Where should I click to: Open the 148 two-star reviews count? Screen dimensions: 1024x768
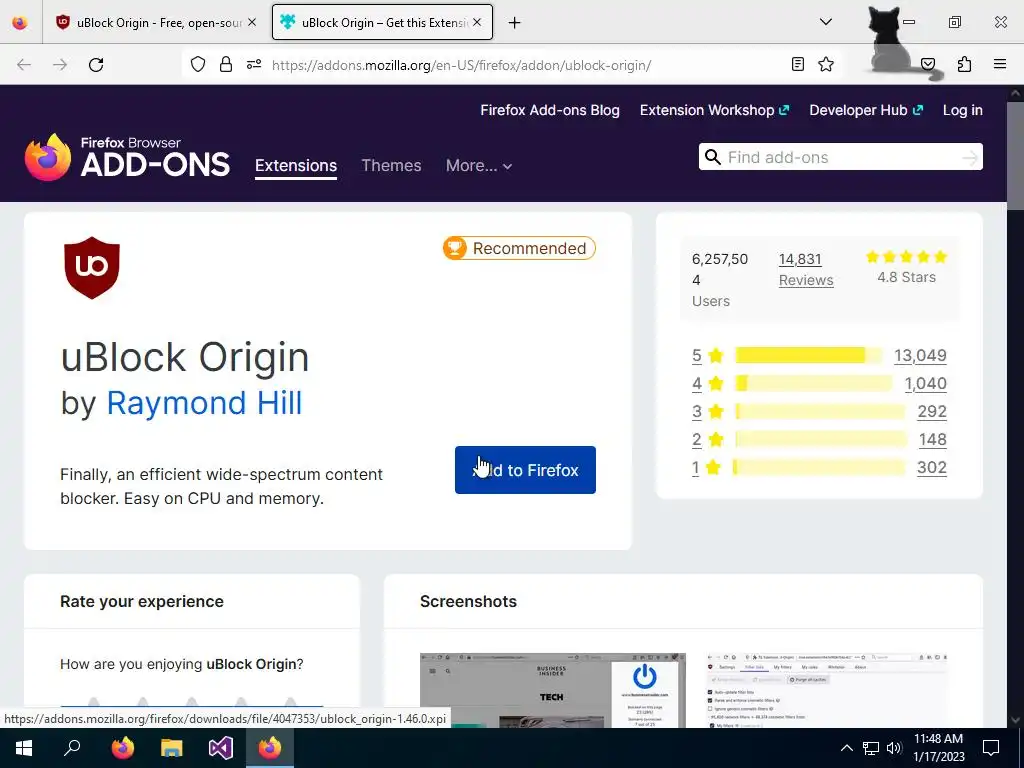tap(933, 440)
